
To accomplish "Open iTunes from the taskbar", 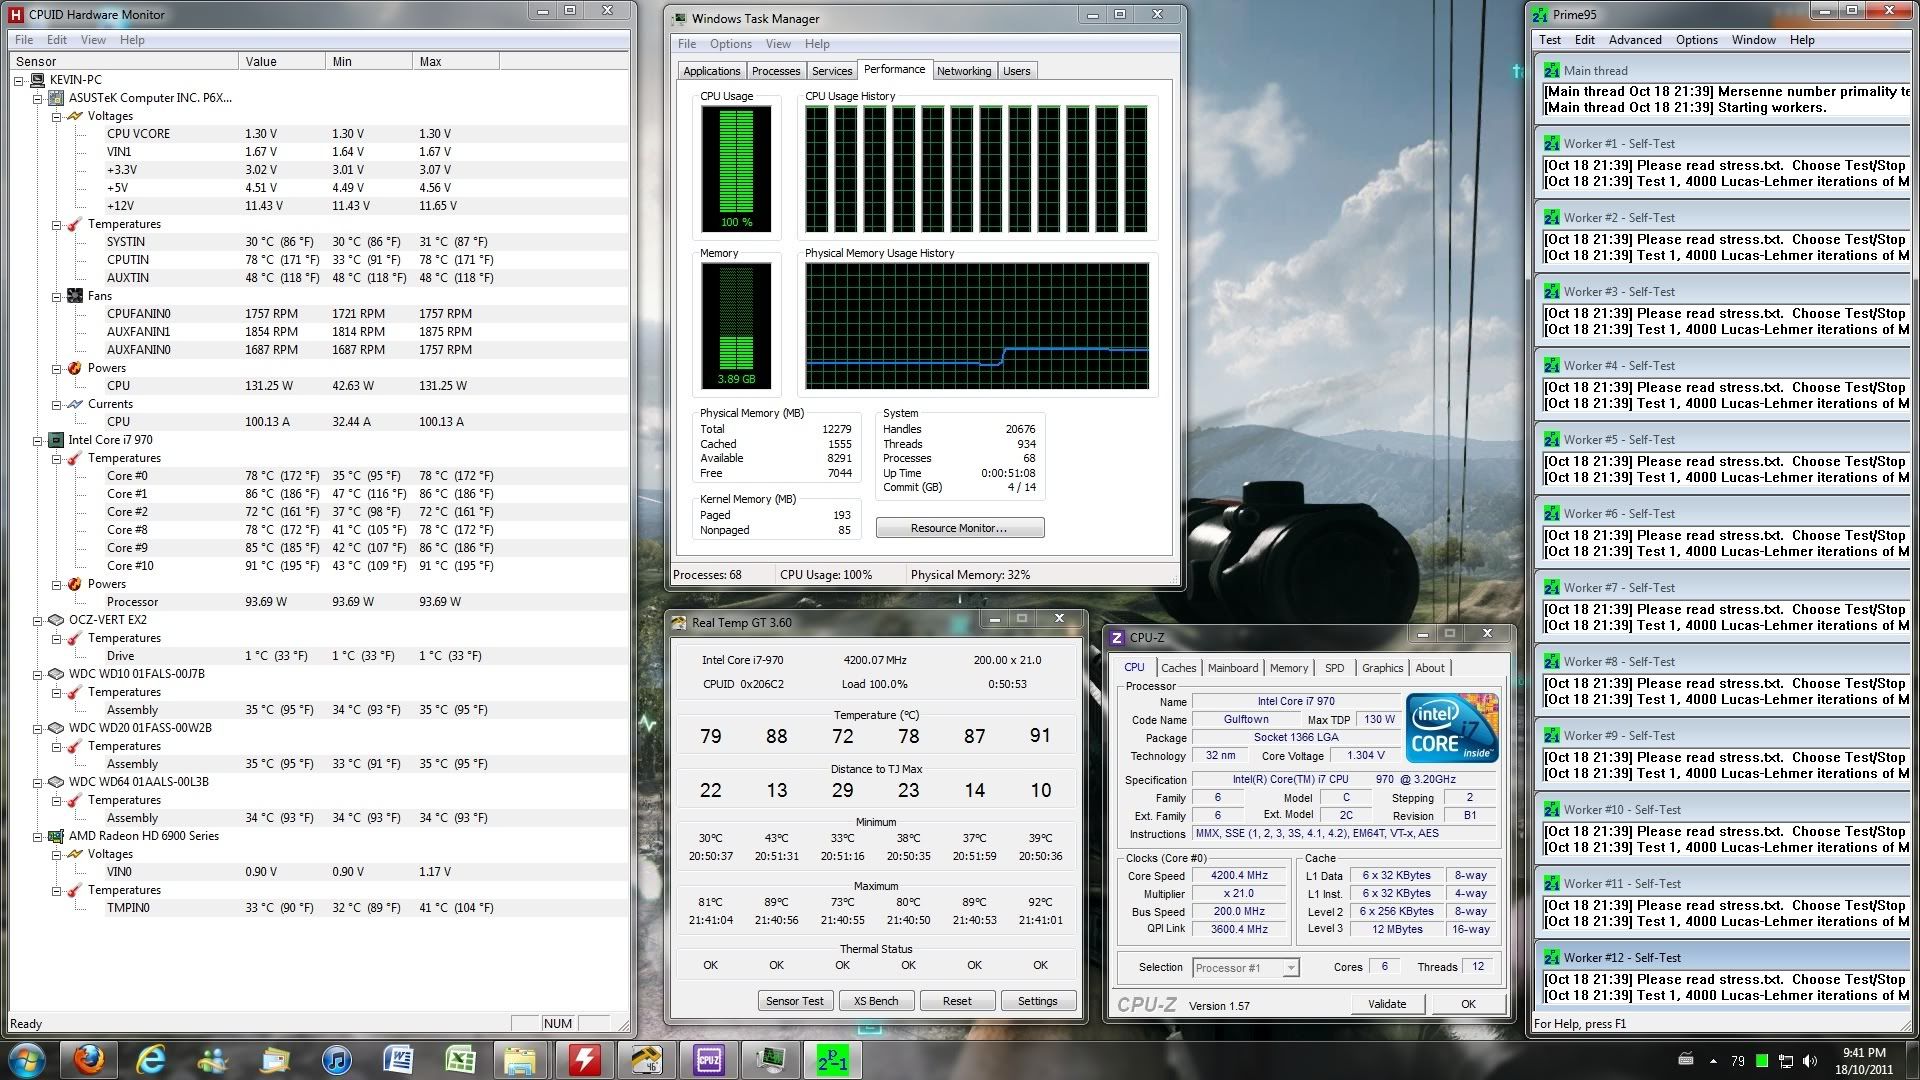I will tap(337, 1059).
